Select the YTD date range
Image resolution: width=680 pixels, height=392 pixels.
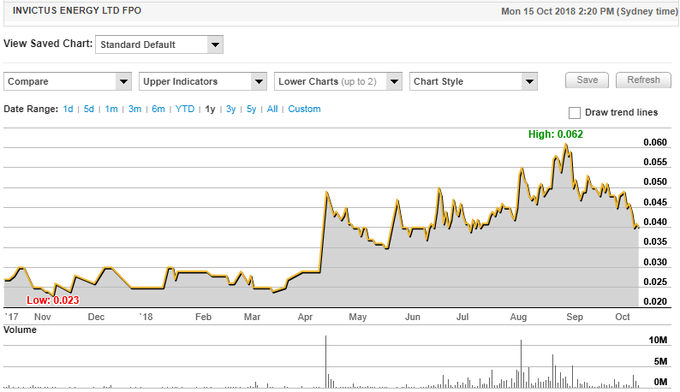pos(185,109)
